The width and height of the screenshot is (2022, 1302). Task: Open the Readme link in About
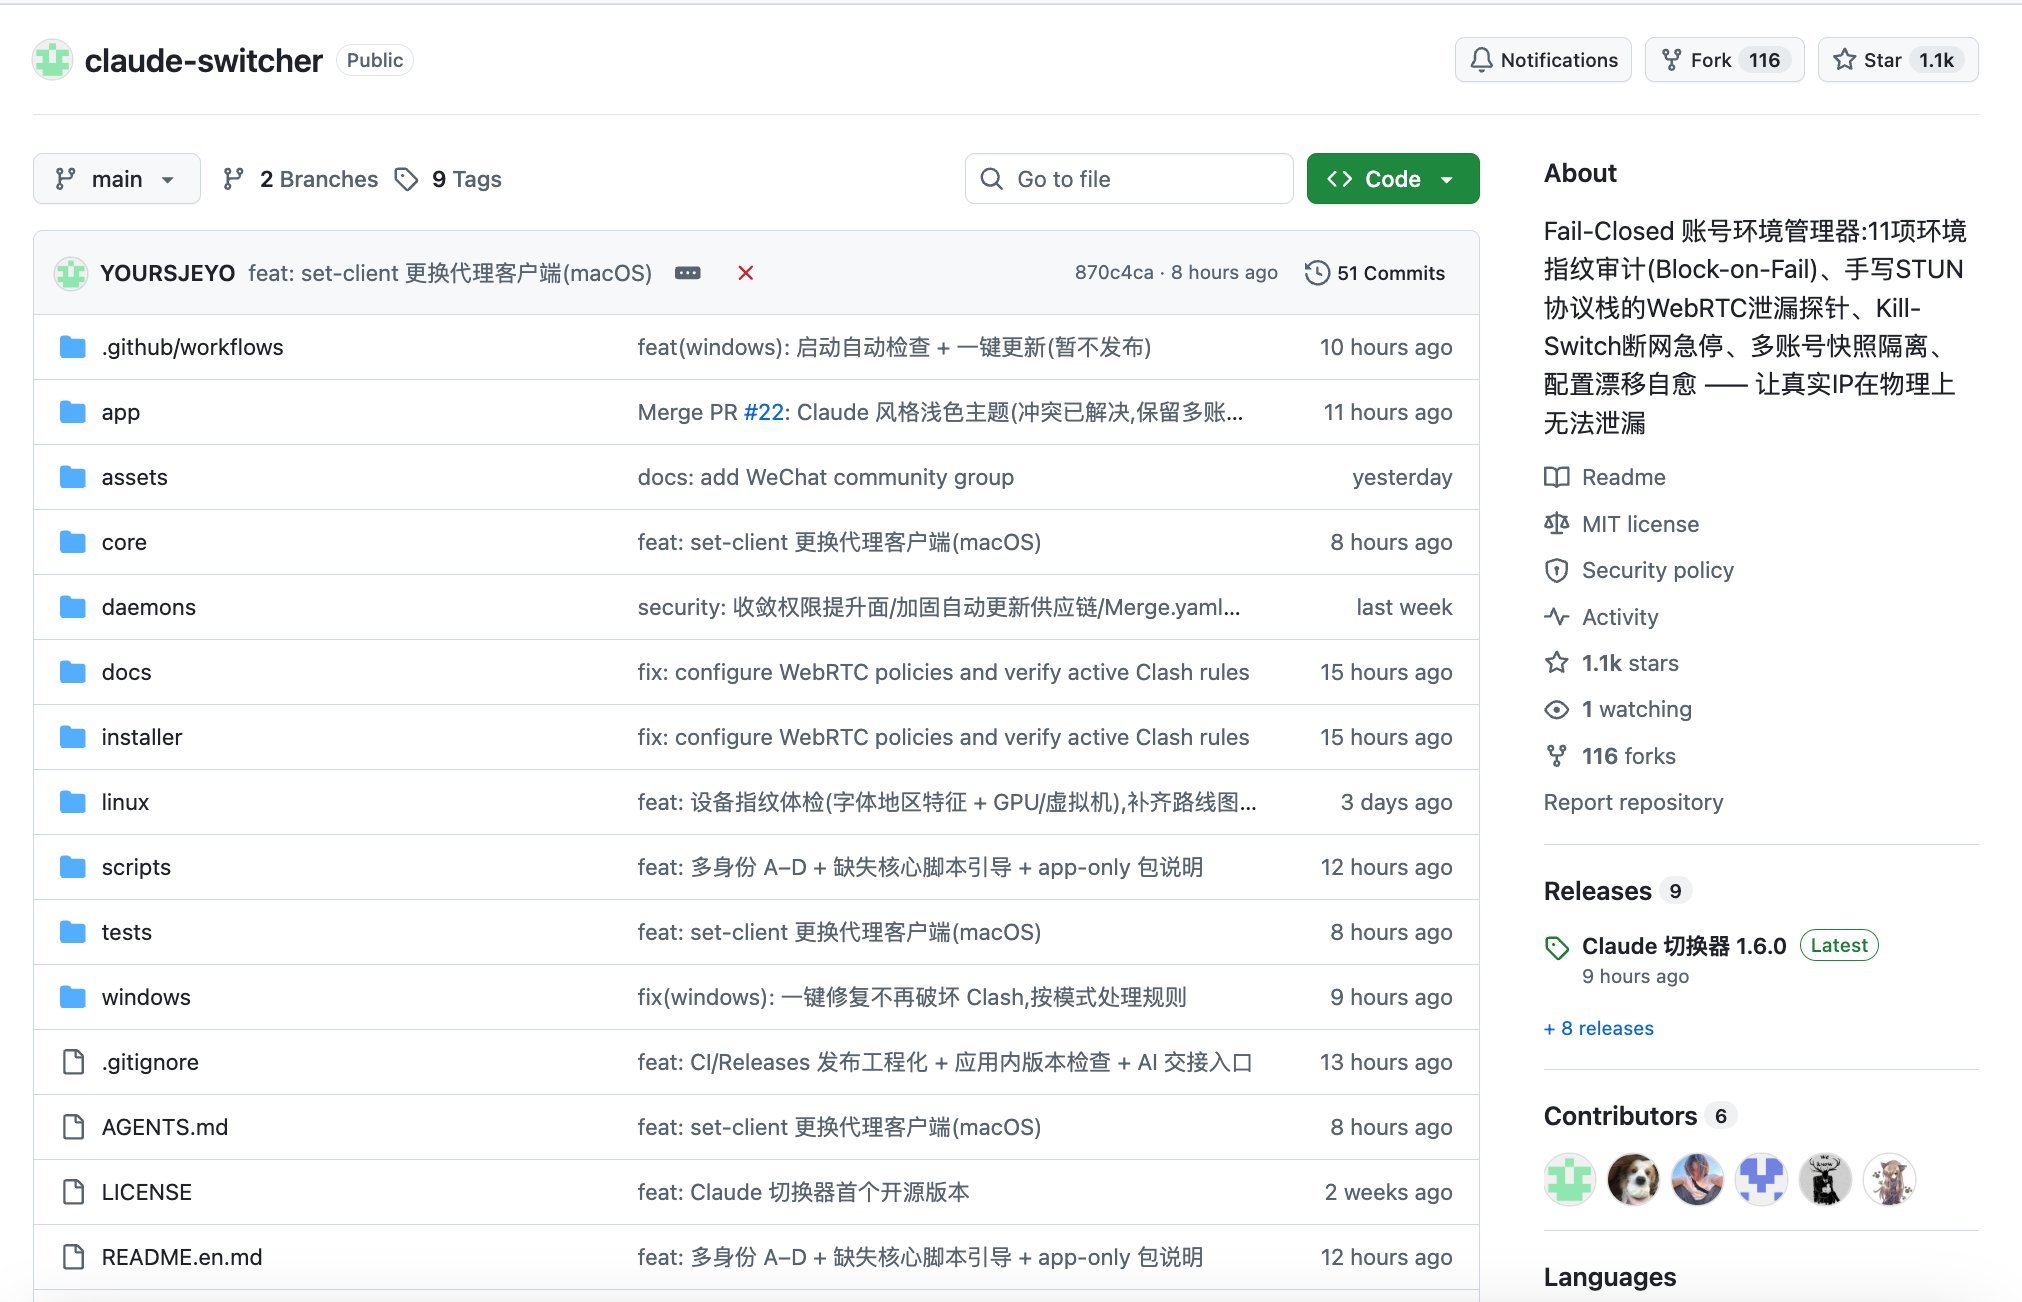click(1605, 477)
